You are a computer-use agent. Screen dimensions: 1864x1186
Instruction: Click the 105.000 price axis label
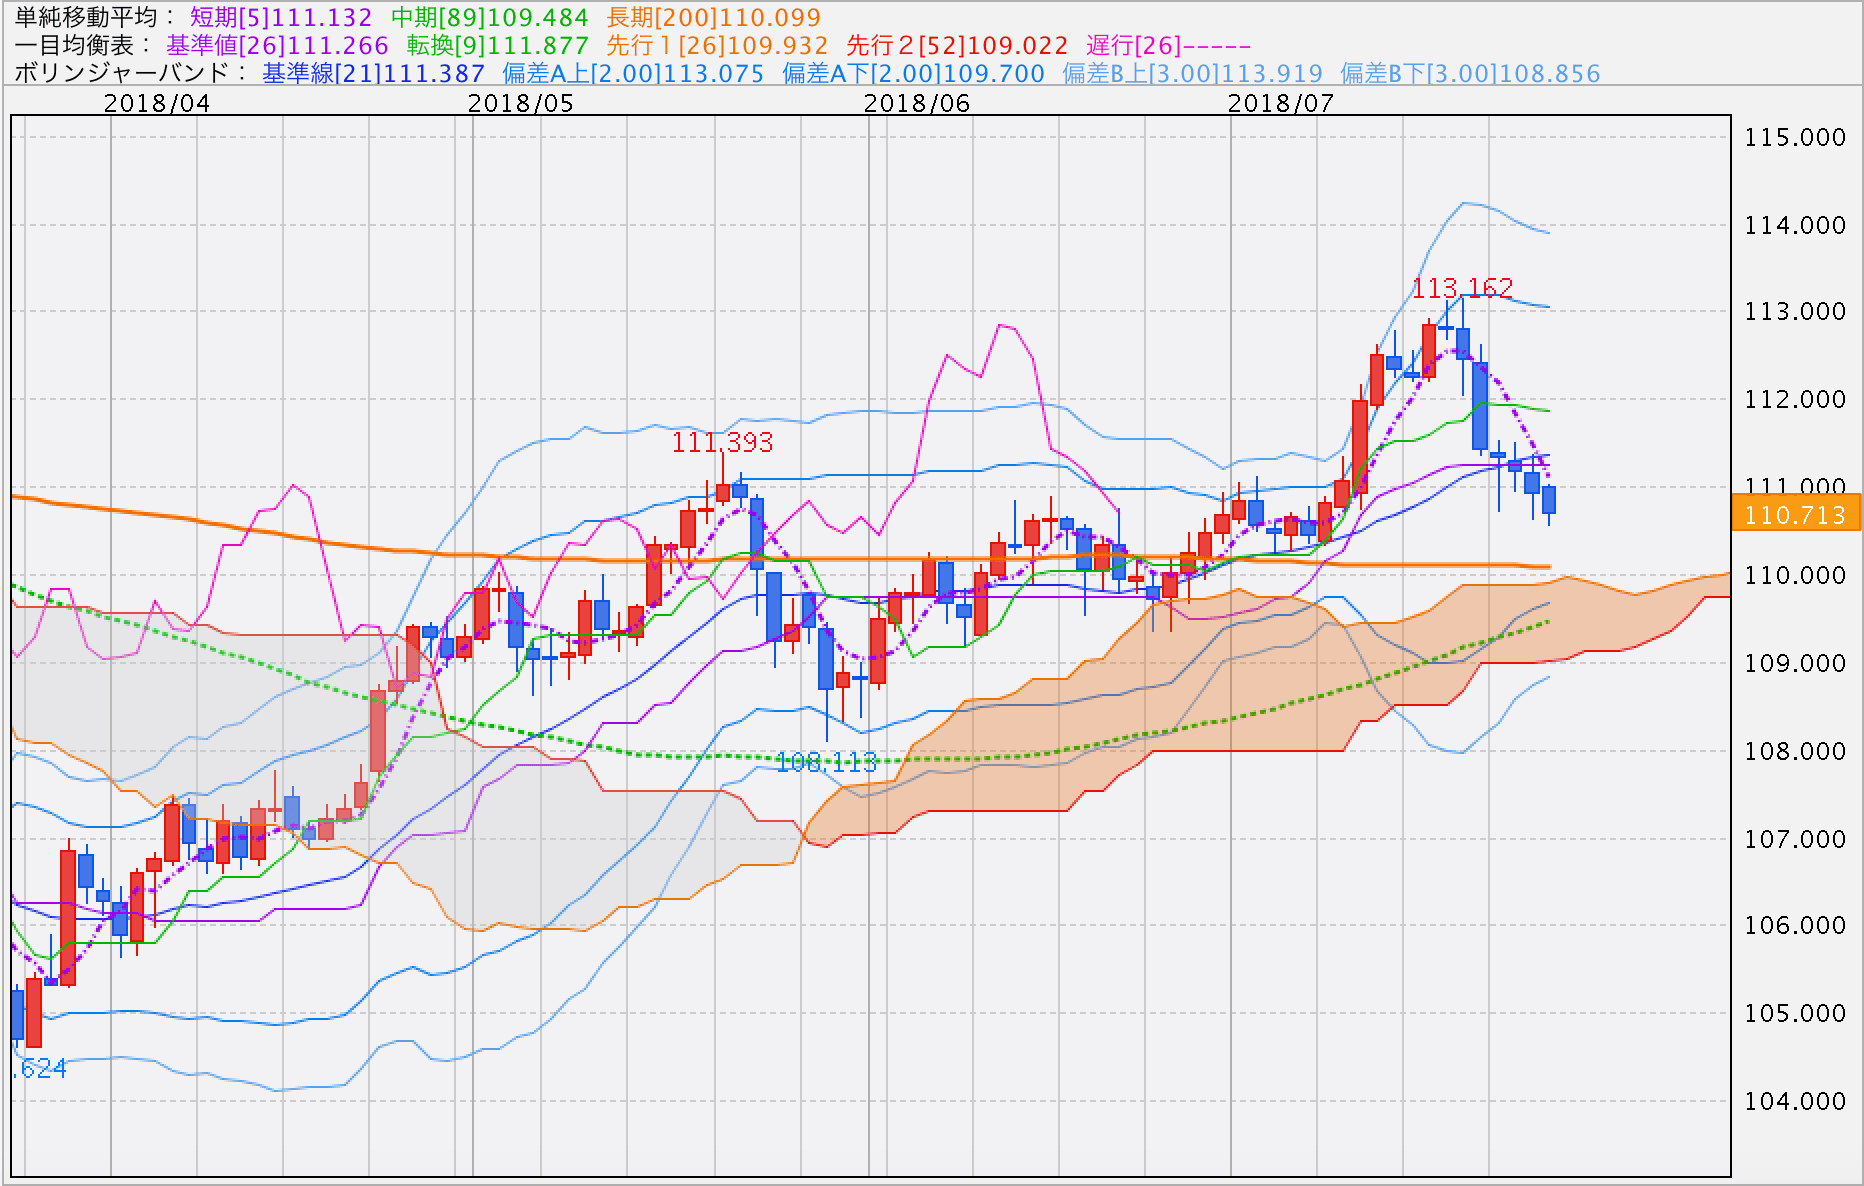coord(1795,1014)
